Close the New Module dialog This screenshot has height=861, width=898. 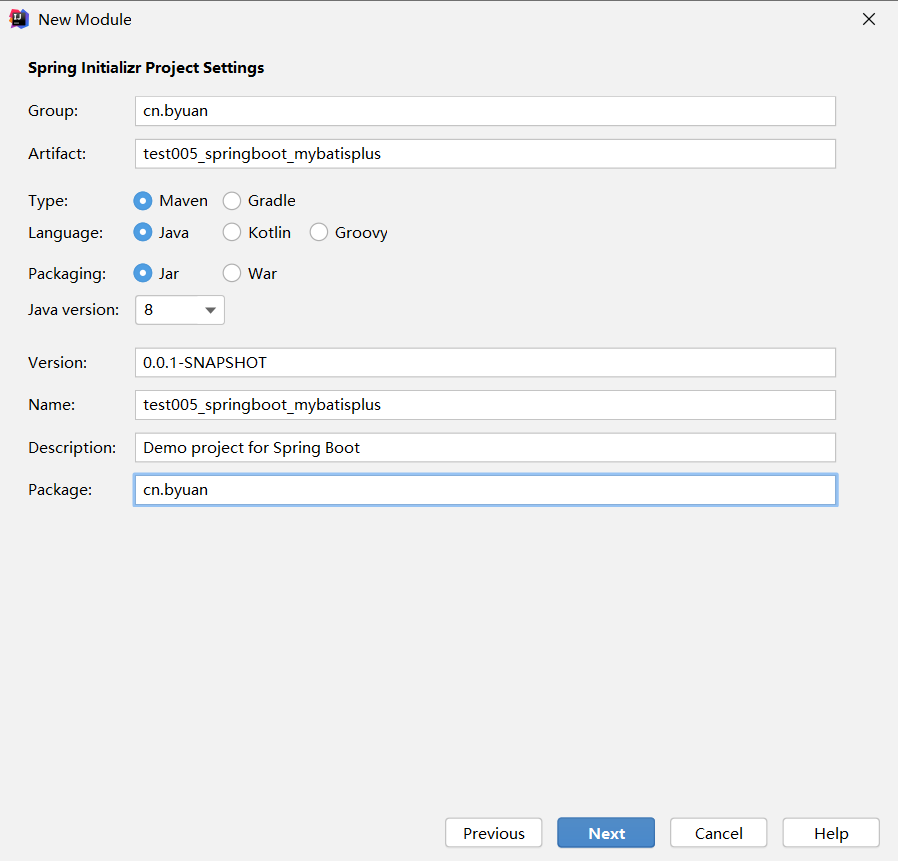868,19
